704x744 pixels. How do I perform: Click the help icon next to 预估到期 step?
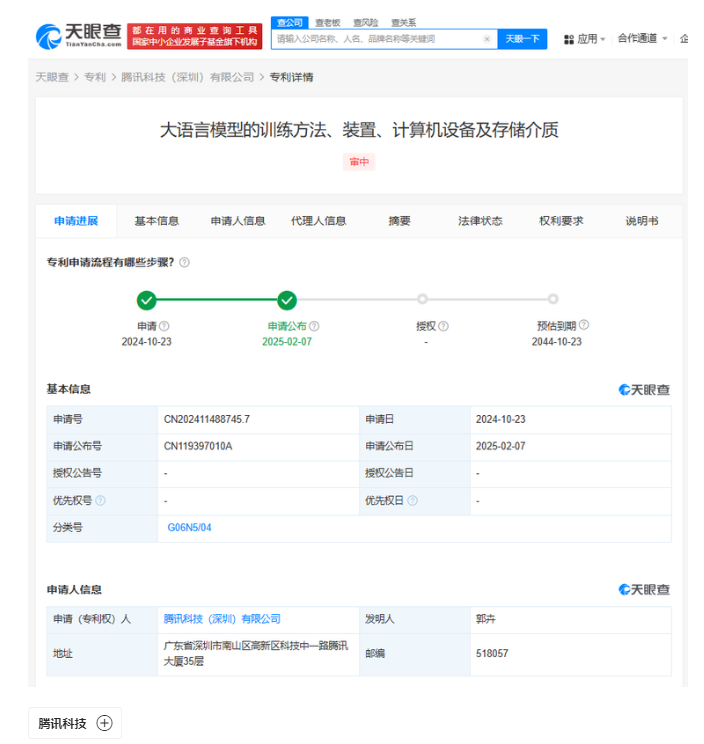point(584,325)
